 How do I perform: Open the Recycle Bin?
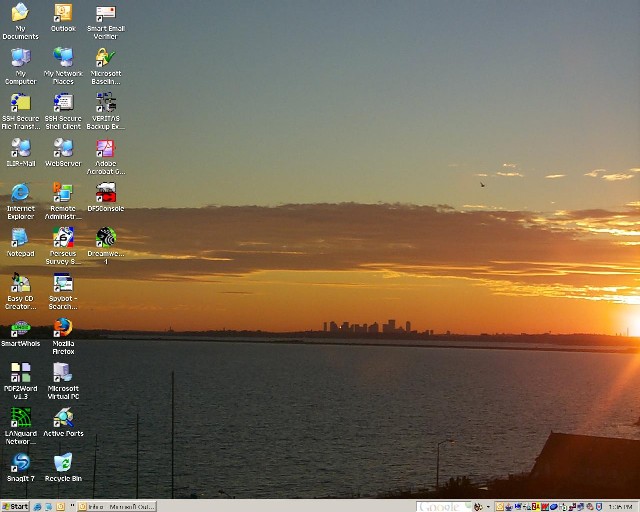tap(63, 462)
